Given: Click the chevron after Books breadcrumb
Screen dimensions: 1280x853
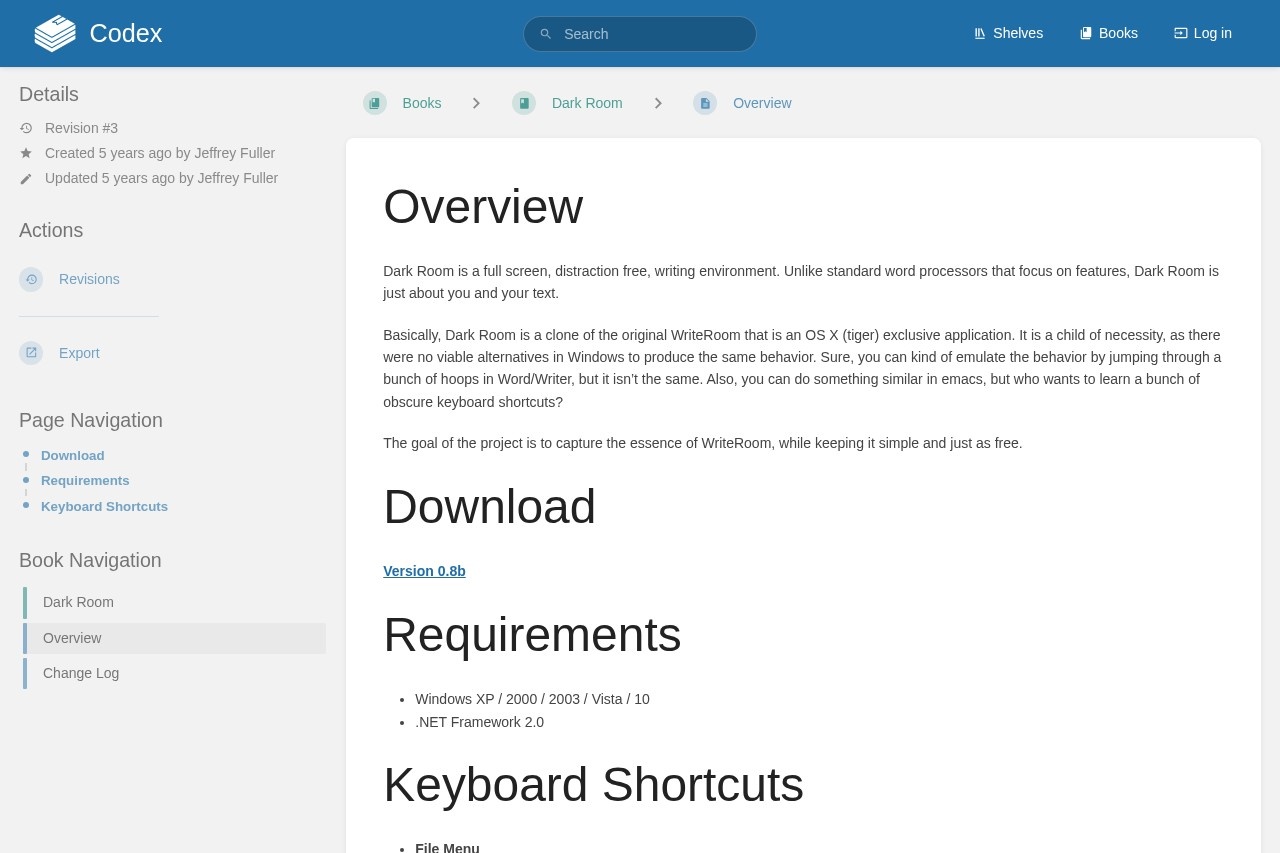Looking at the screenshot, I should [476, 103].
